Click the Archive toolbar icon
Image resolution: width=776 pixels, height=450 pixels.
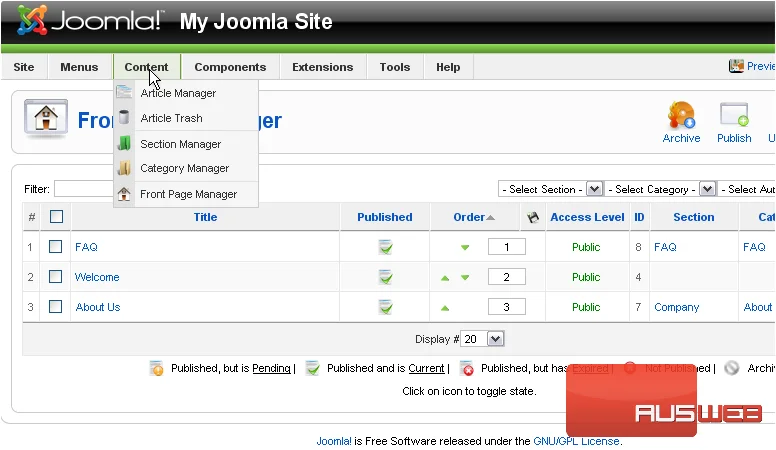(x=681, y=115)
